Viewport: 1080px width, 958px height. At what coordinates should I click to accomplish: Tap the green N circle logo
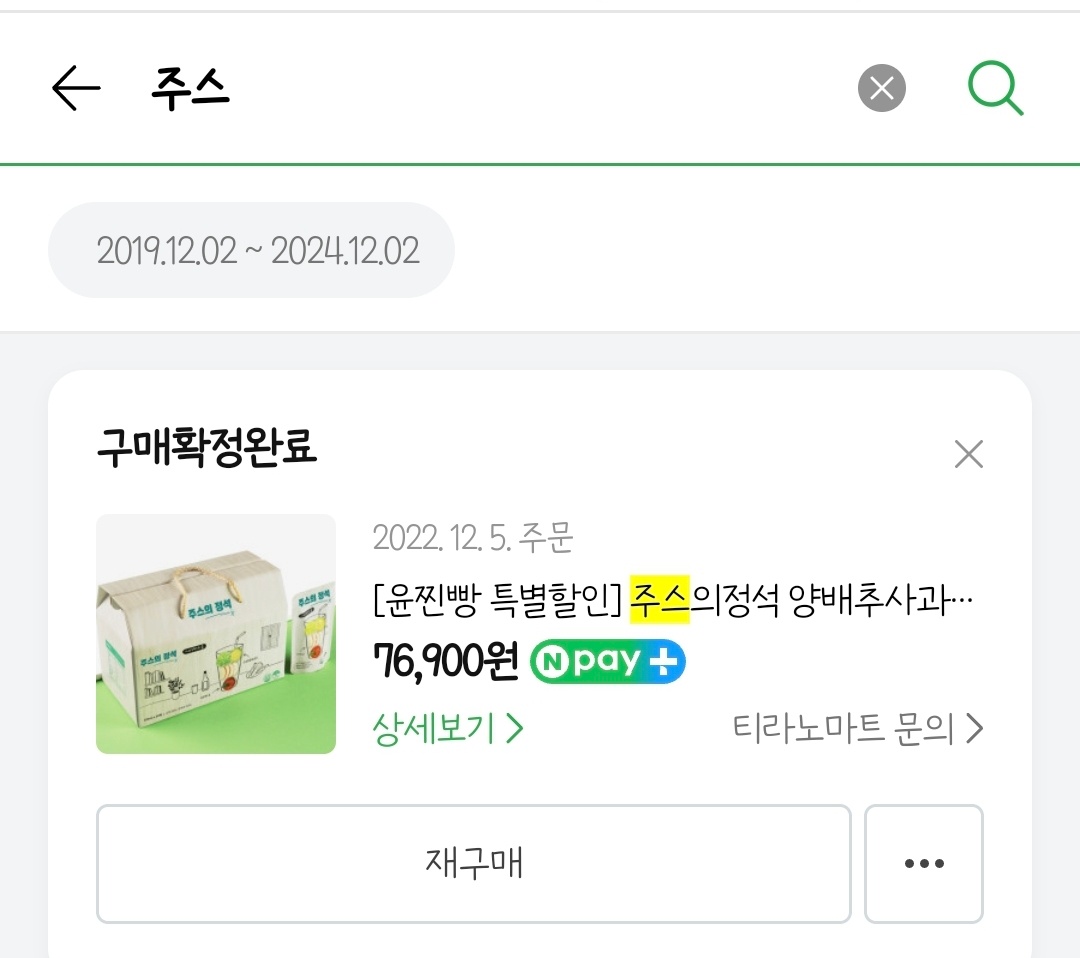549,662
